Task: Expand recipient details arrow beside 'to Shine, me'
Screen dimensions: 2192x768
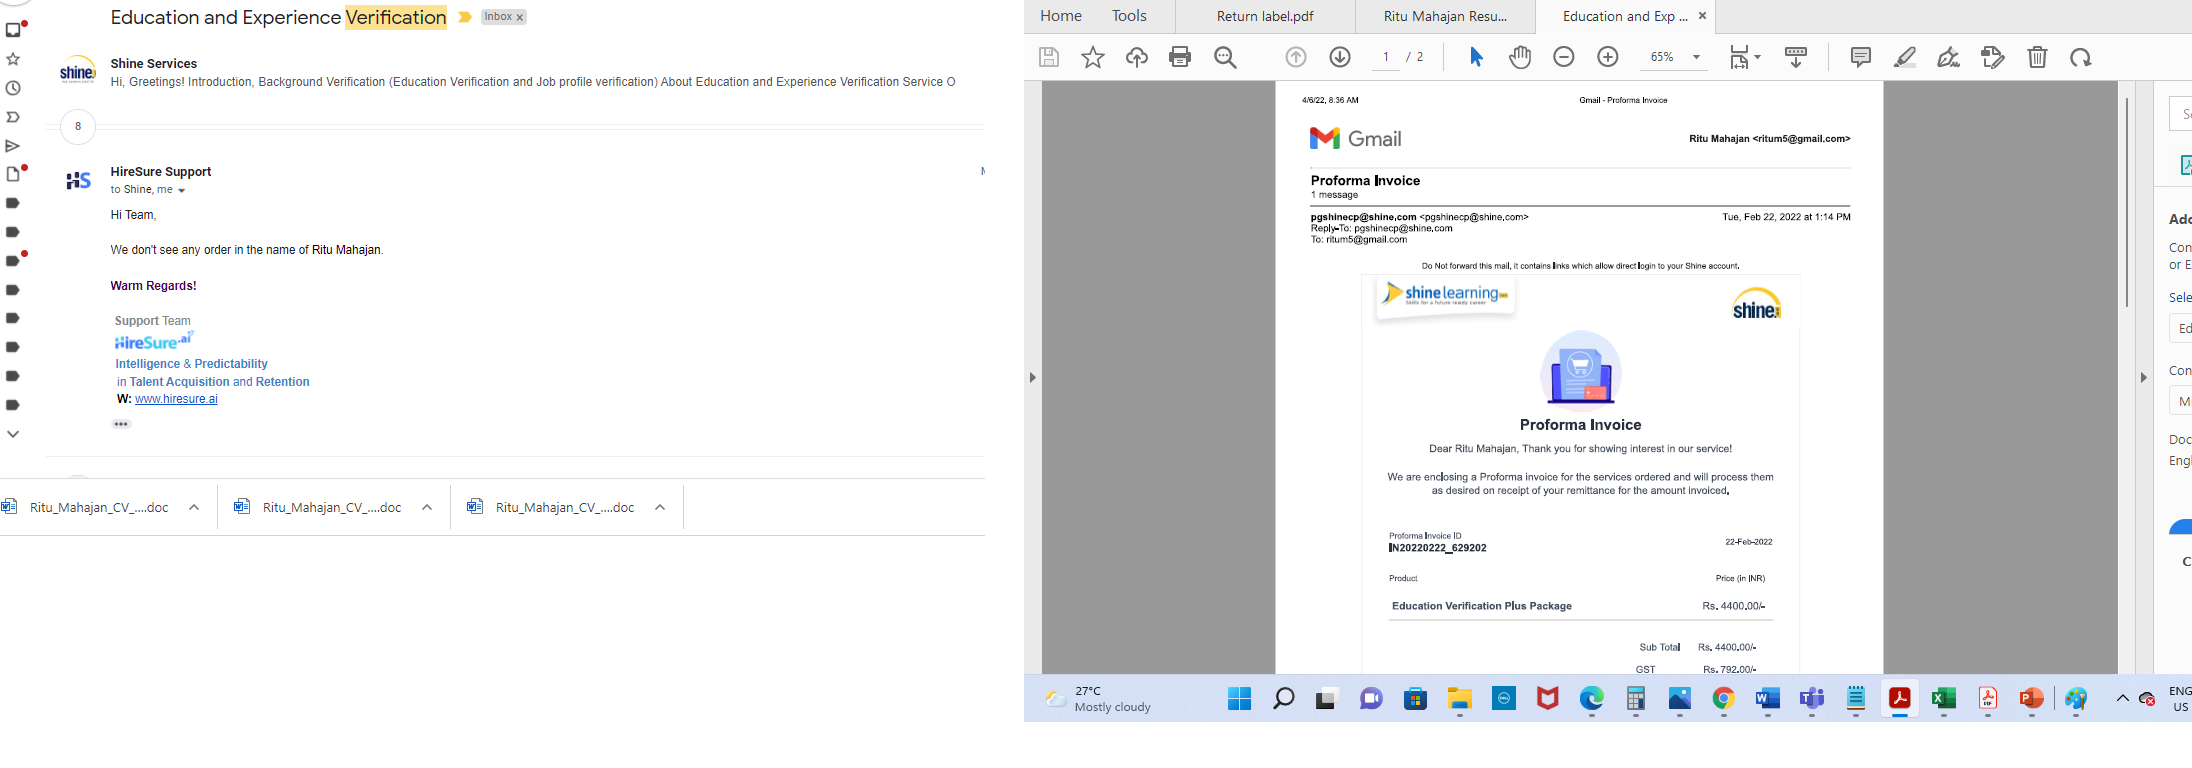Action: point(181,190)
